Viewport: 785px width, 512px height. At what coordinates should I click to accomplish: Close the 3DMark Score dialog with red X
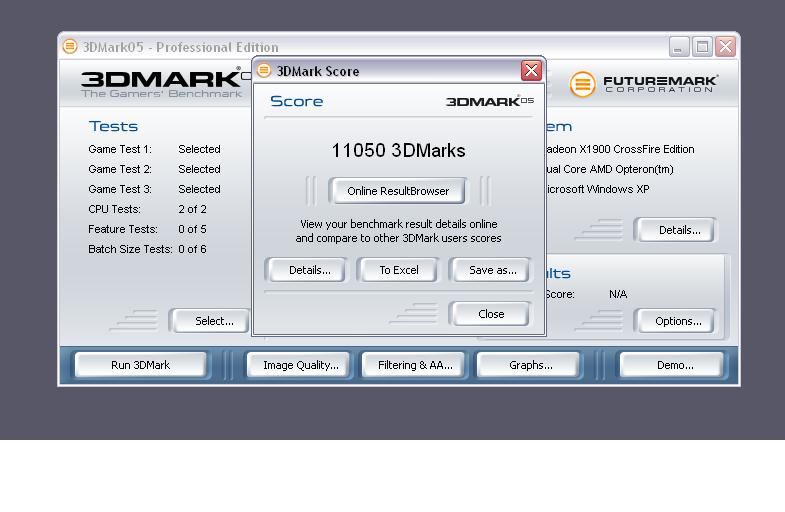[x=531, y=70]
